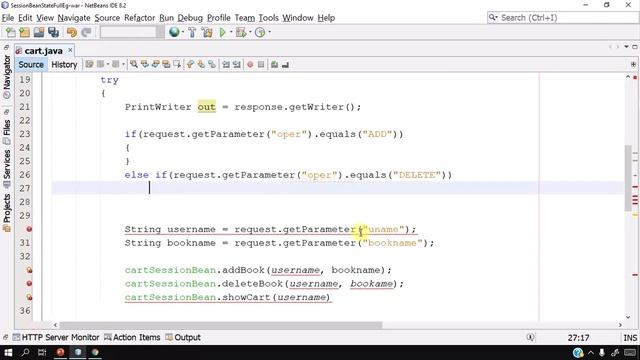Viewport: 640px width, 360px height.
Task: Open the Source menu
Action: pos(107,18)
